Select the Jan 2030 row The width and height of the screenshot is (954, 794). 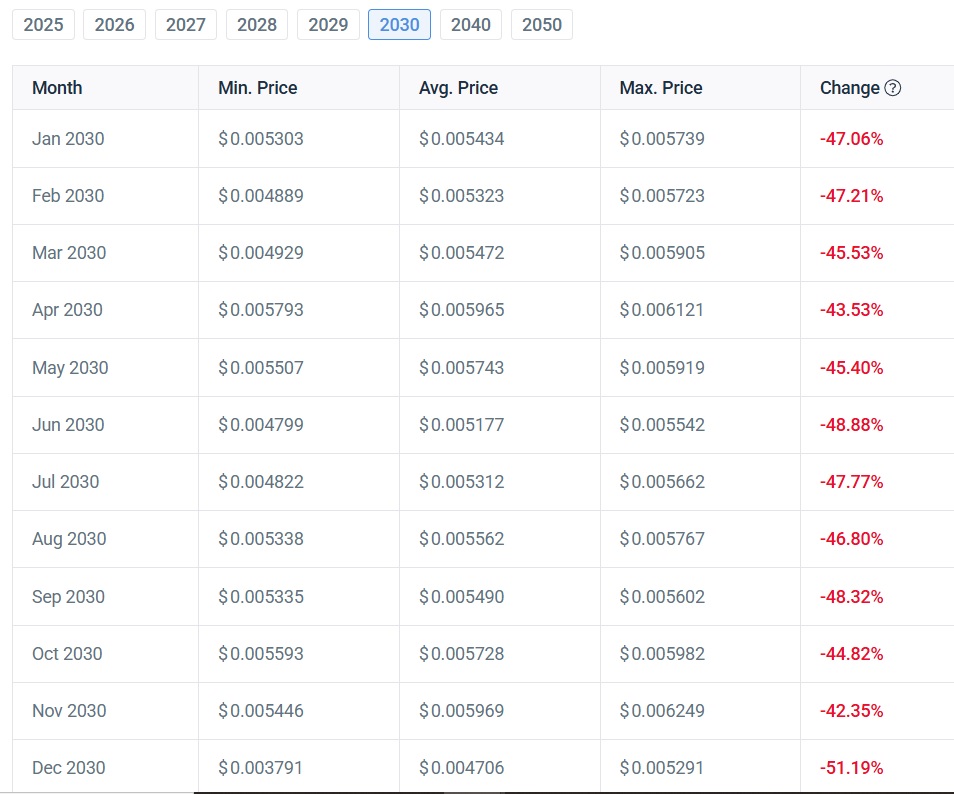coord(68,139)
